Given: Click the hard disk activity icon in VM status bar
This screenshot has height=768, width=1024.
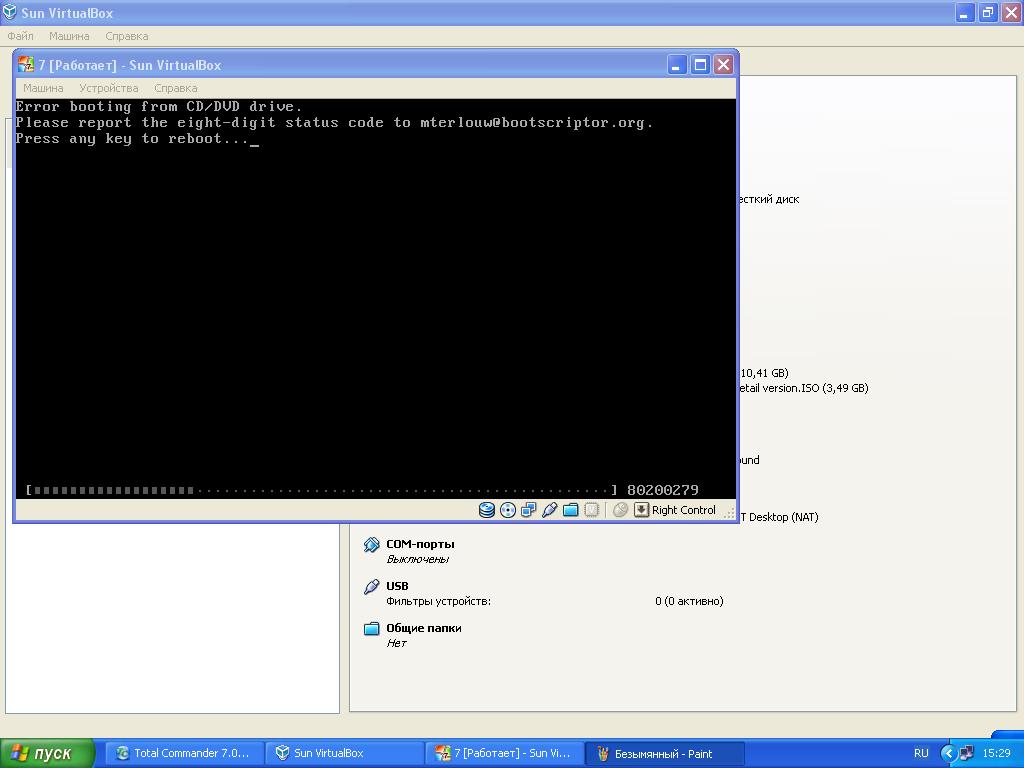Looking at the screenshot, I should click(487, 510).
